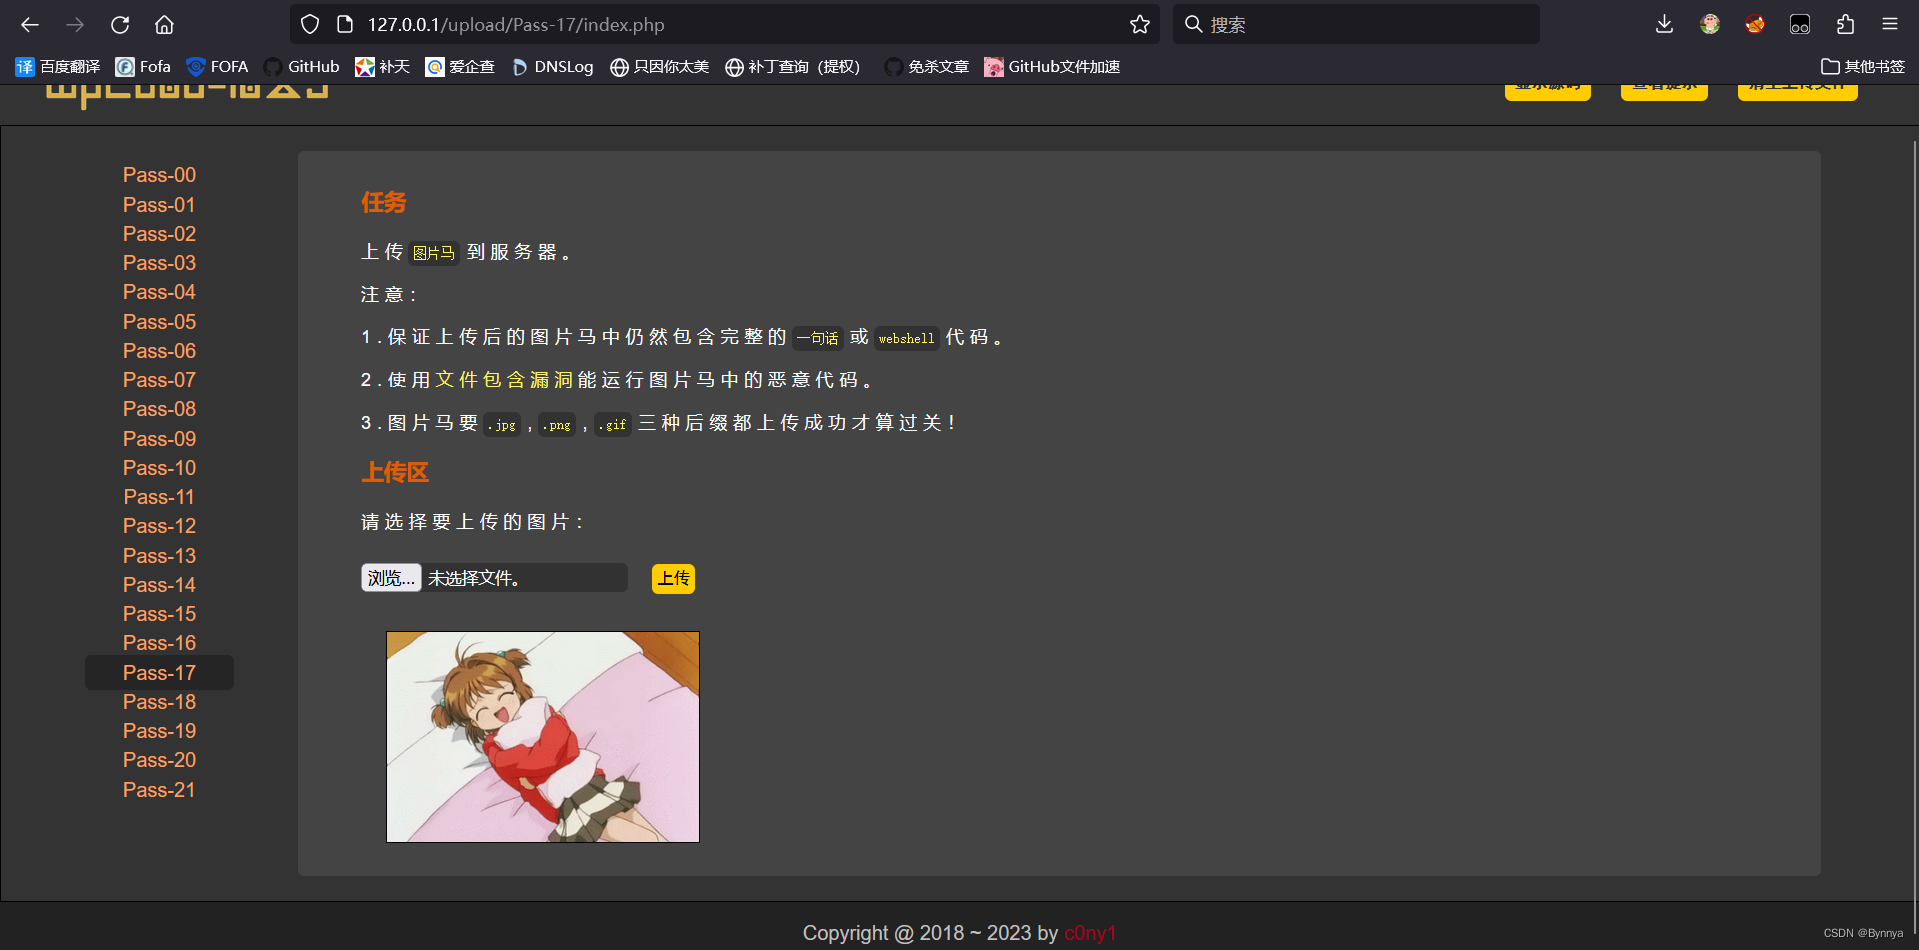Open Pass-06 level
Viewport: 1919px width, 950px height.
click(159, 351)
